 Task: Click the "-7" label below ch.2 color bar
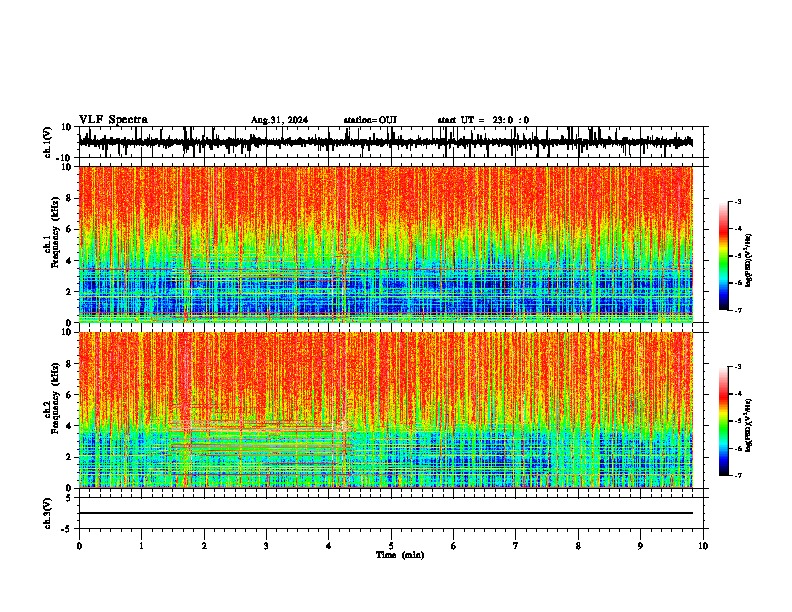(x=738, y=475)
